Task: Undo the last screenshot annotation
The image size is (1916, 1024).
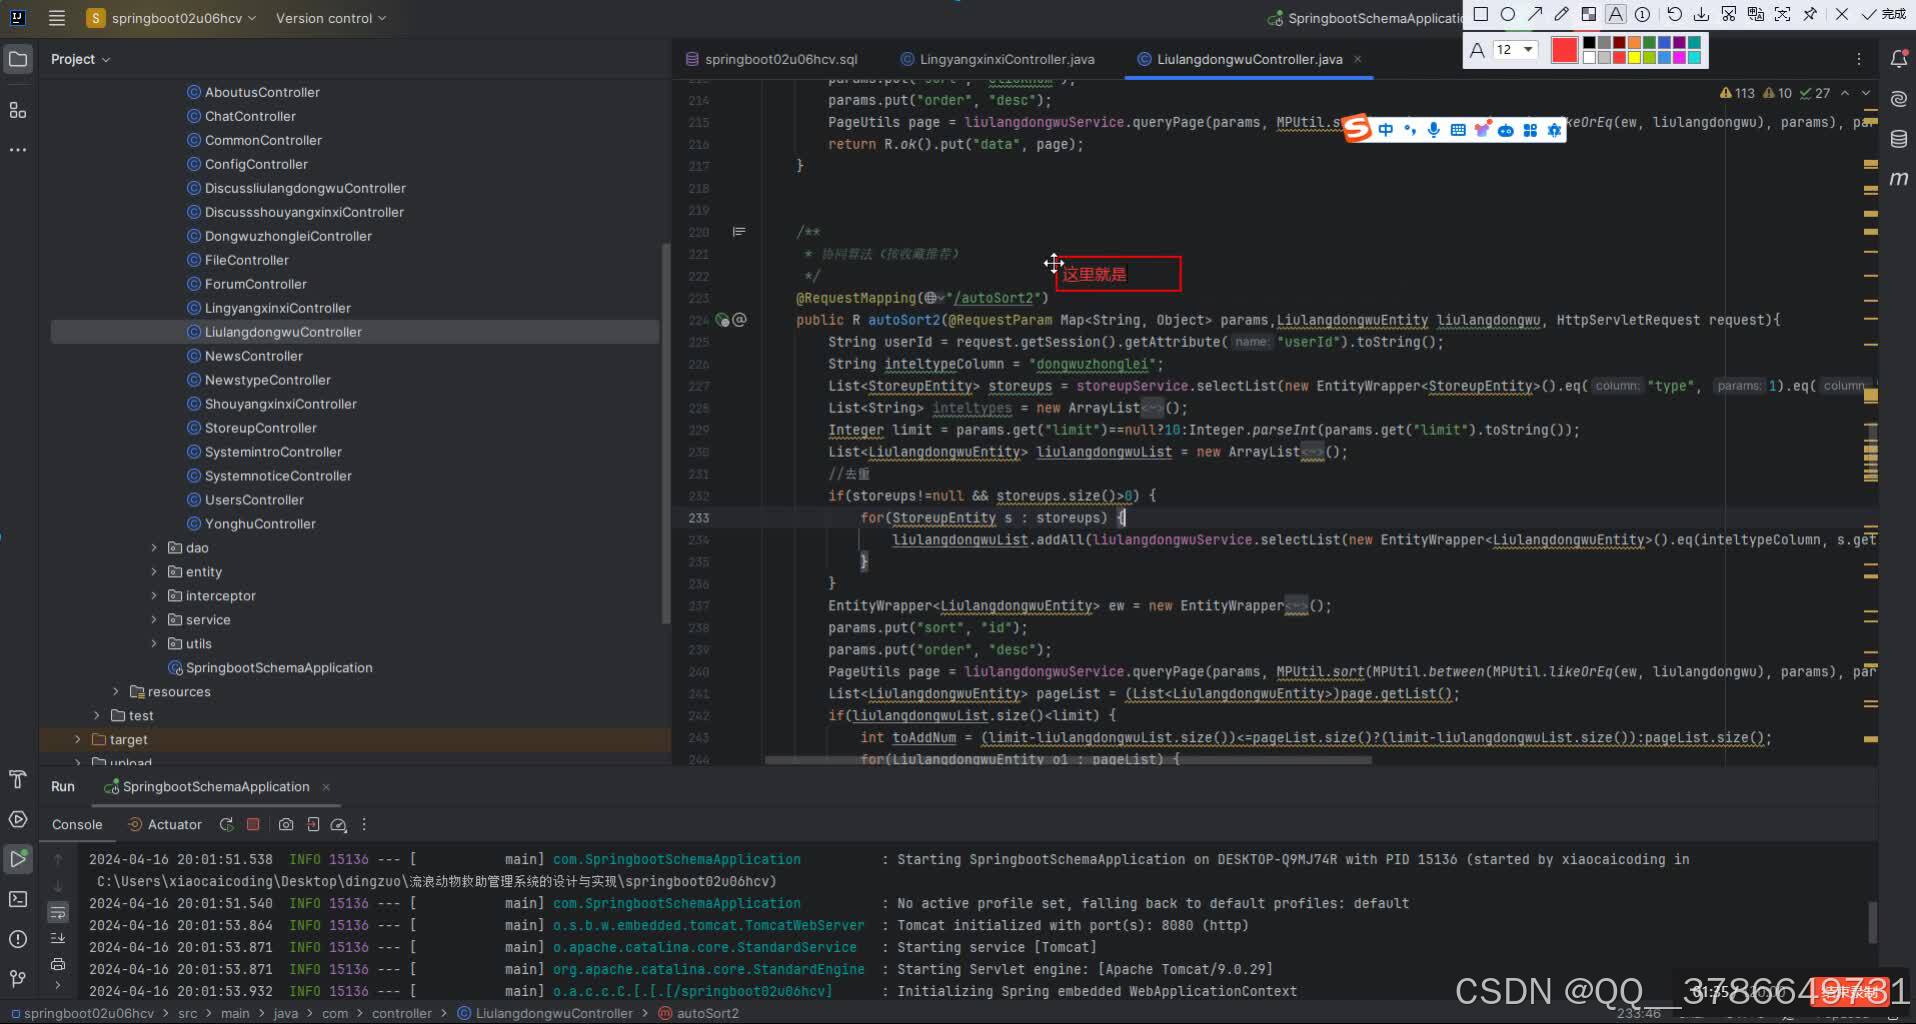Action: click(x=1674, y=14)
